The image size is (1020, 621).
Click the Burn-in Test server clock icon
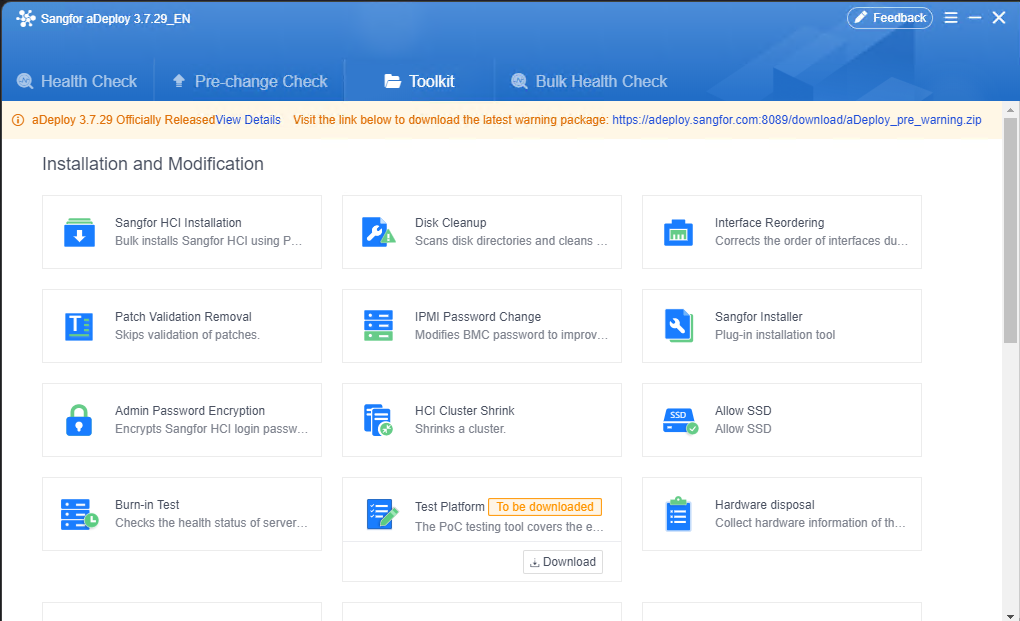point(79,514)
